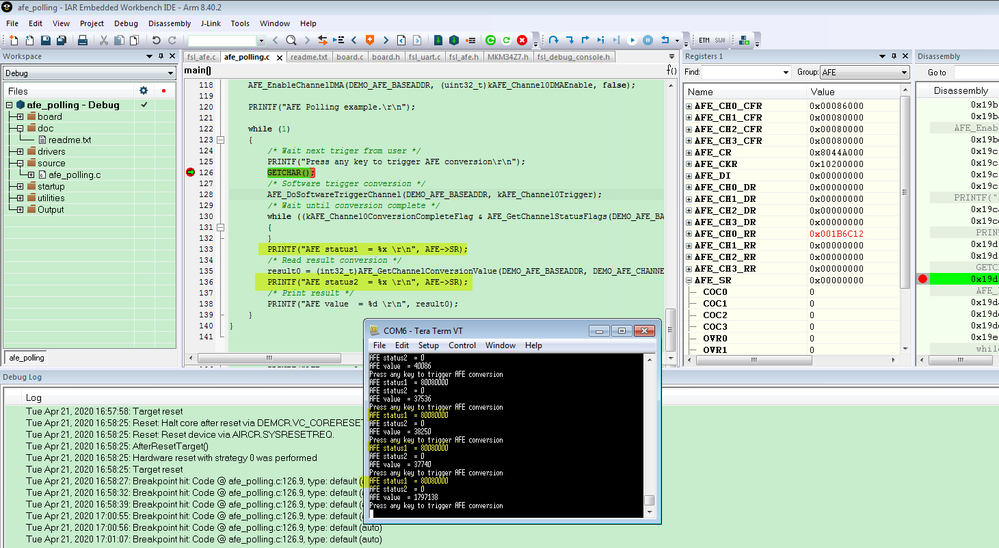This screenshot has height=548, width=999.
Task: Toggle bookmark with orange shield icon
Action: 370,40
